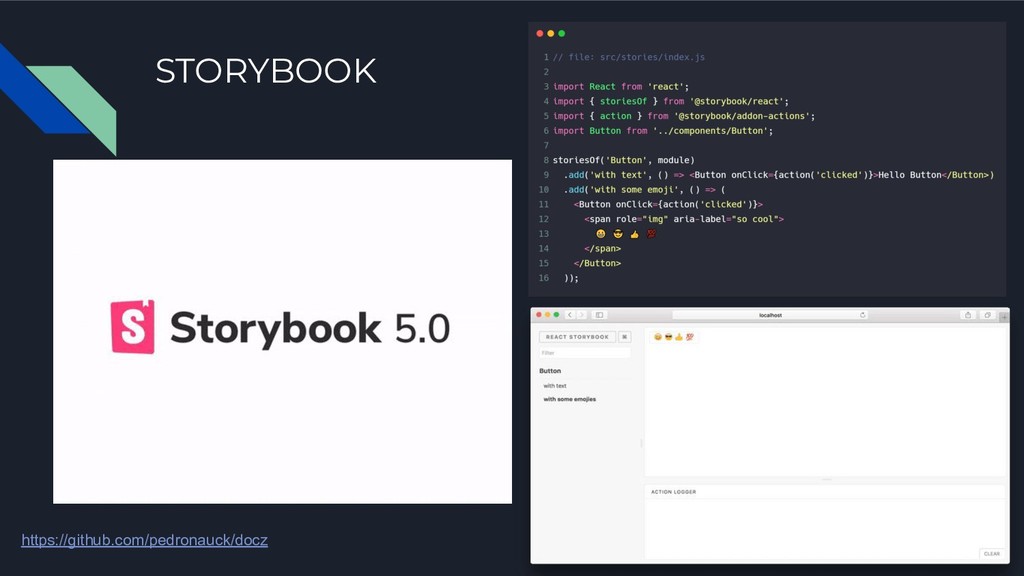Click the '@storybook/react' import string
Image resolution: width=1024 pixels, height=576 pixels.
pyautogui.click(x=739, y=101)
